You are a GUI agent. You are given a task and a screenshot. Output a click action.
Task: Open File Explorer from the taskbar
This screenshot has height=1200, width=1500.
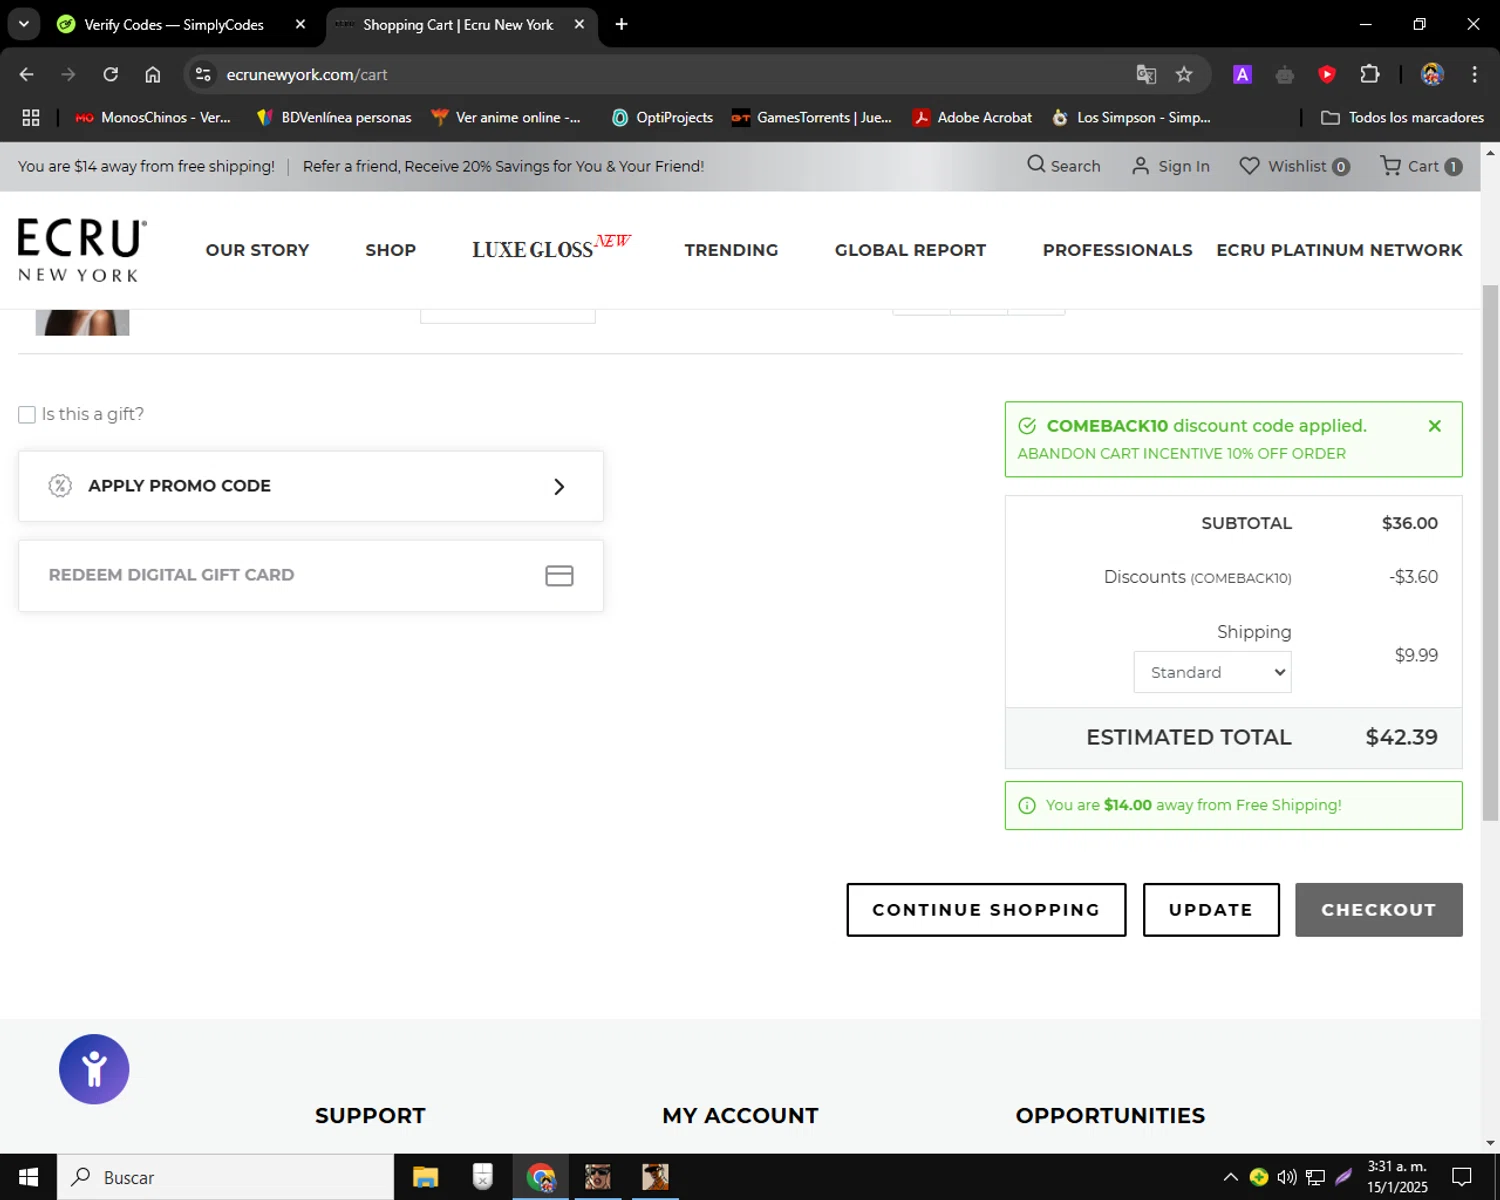(x=425, y=1177)
